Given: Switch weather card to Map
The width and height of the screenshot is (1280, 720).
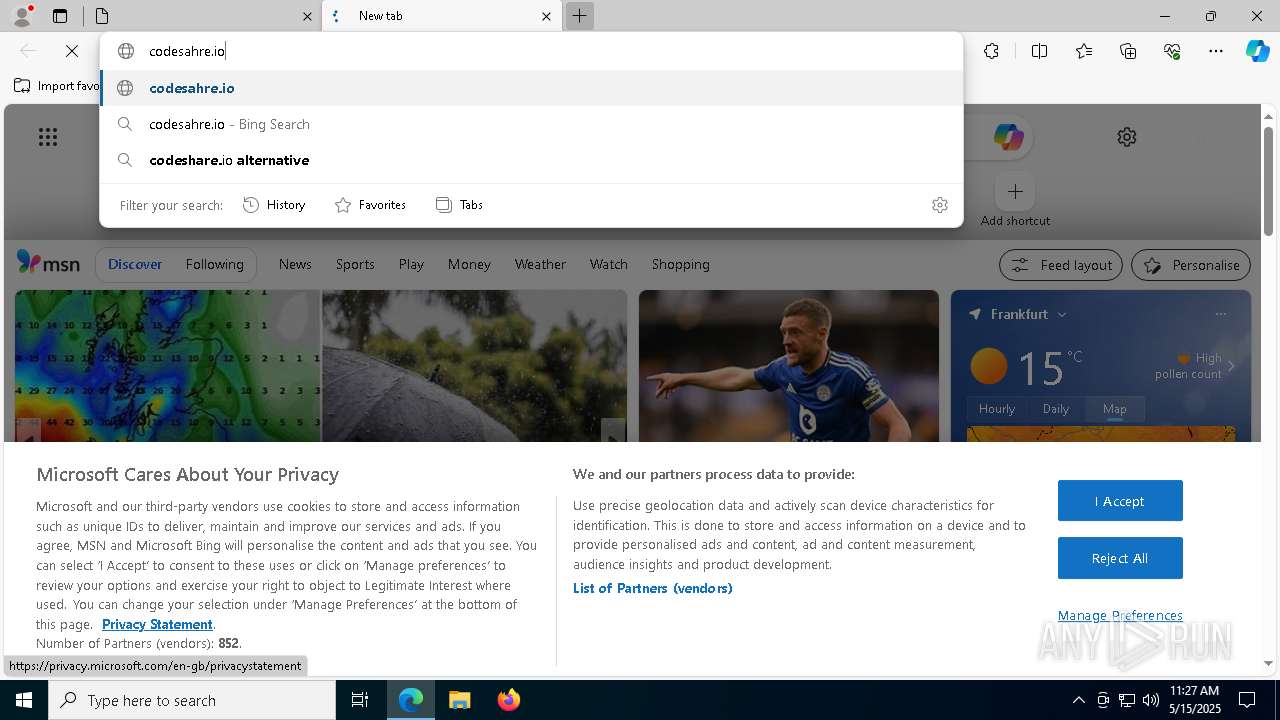Looking at the screenshot, I should coord(1115,409).
